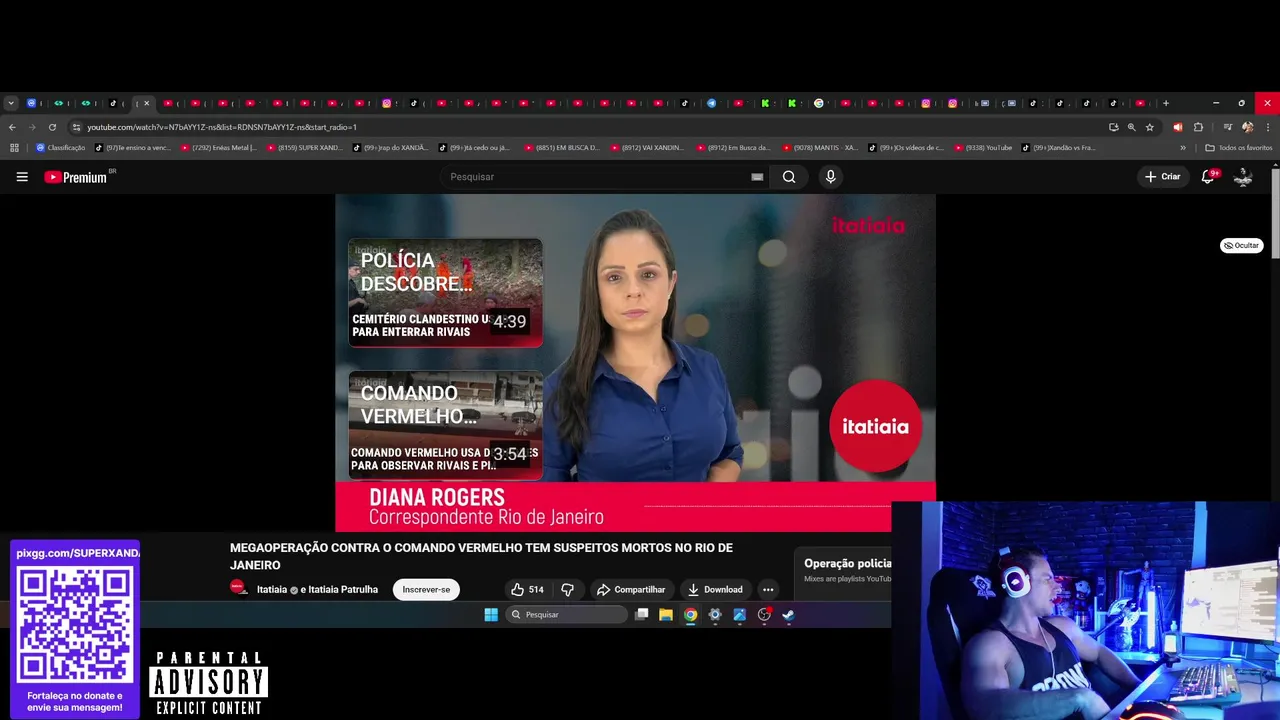The width and height of the screenshot is (1280, 720).
Task: Click the round itatiaia subscribe logo in video
Action: click(875, 426)
